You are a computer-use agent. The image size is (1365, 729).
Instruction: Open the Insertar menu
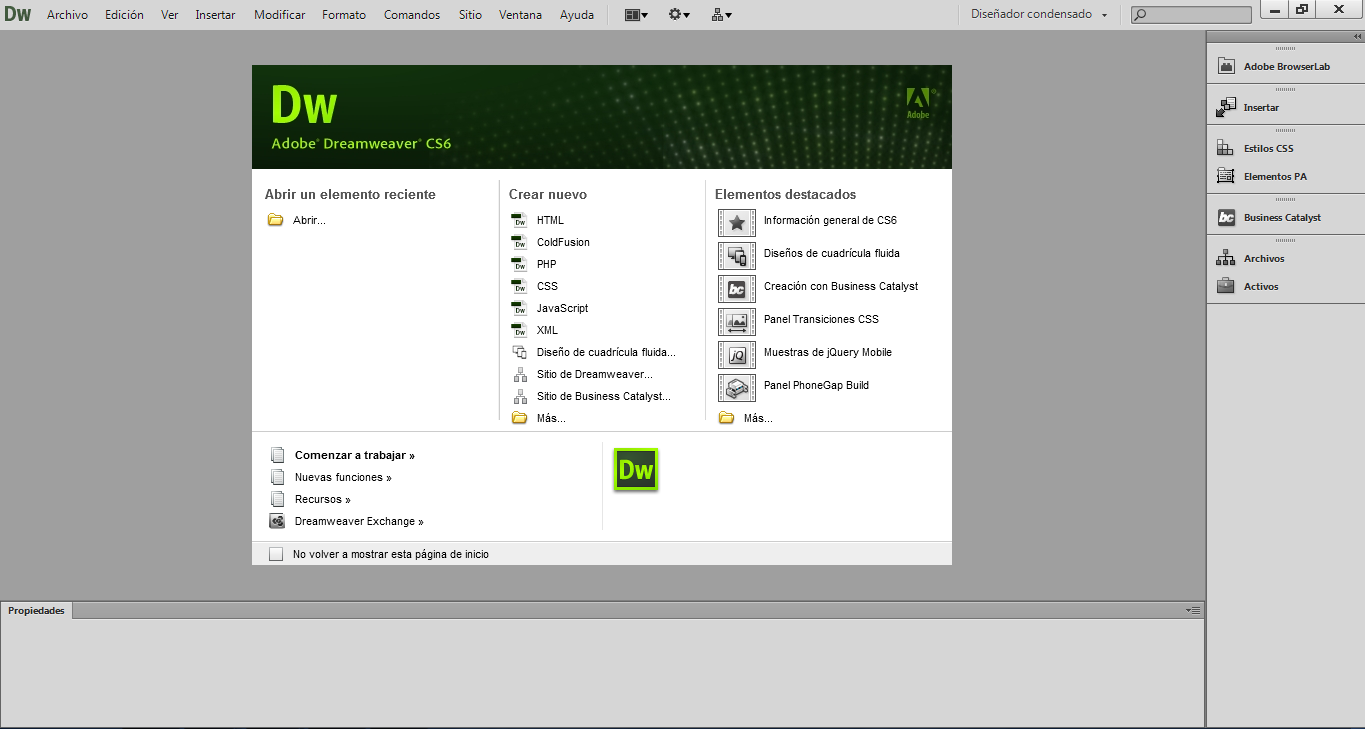tap(215, 14)
